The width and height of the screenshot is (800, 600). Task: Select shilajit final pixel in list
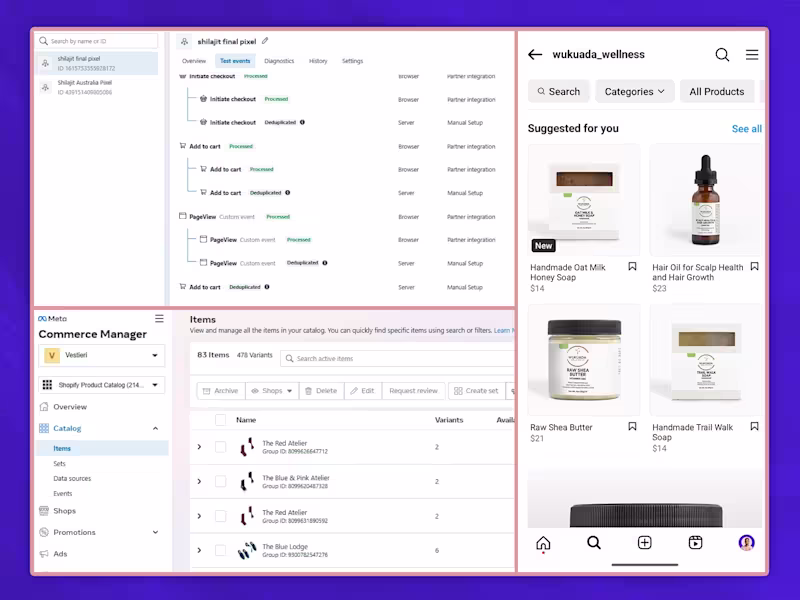(x=97, y=63)
